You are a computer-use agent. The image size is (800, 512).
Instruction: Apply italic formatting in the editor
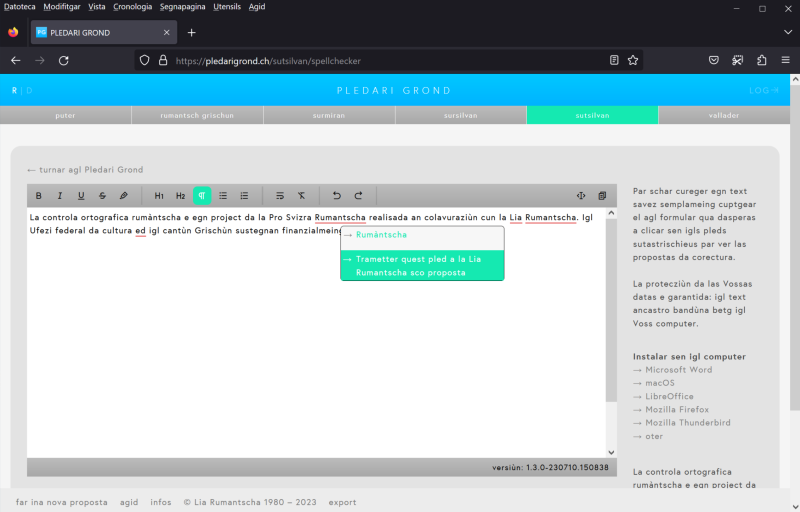point(60,196)
